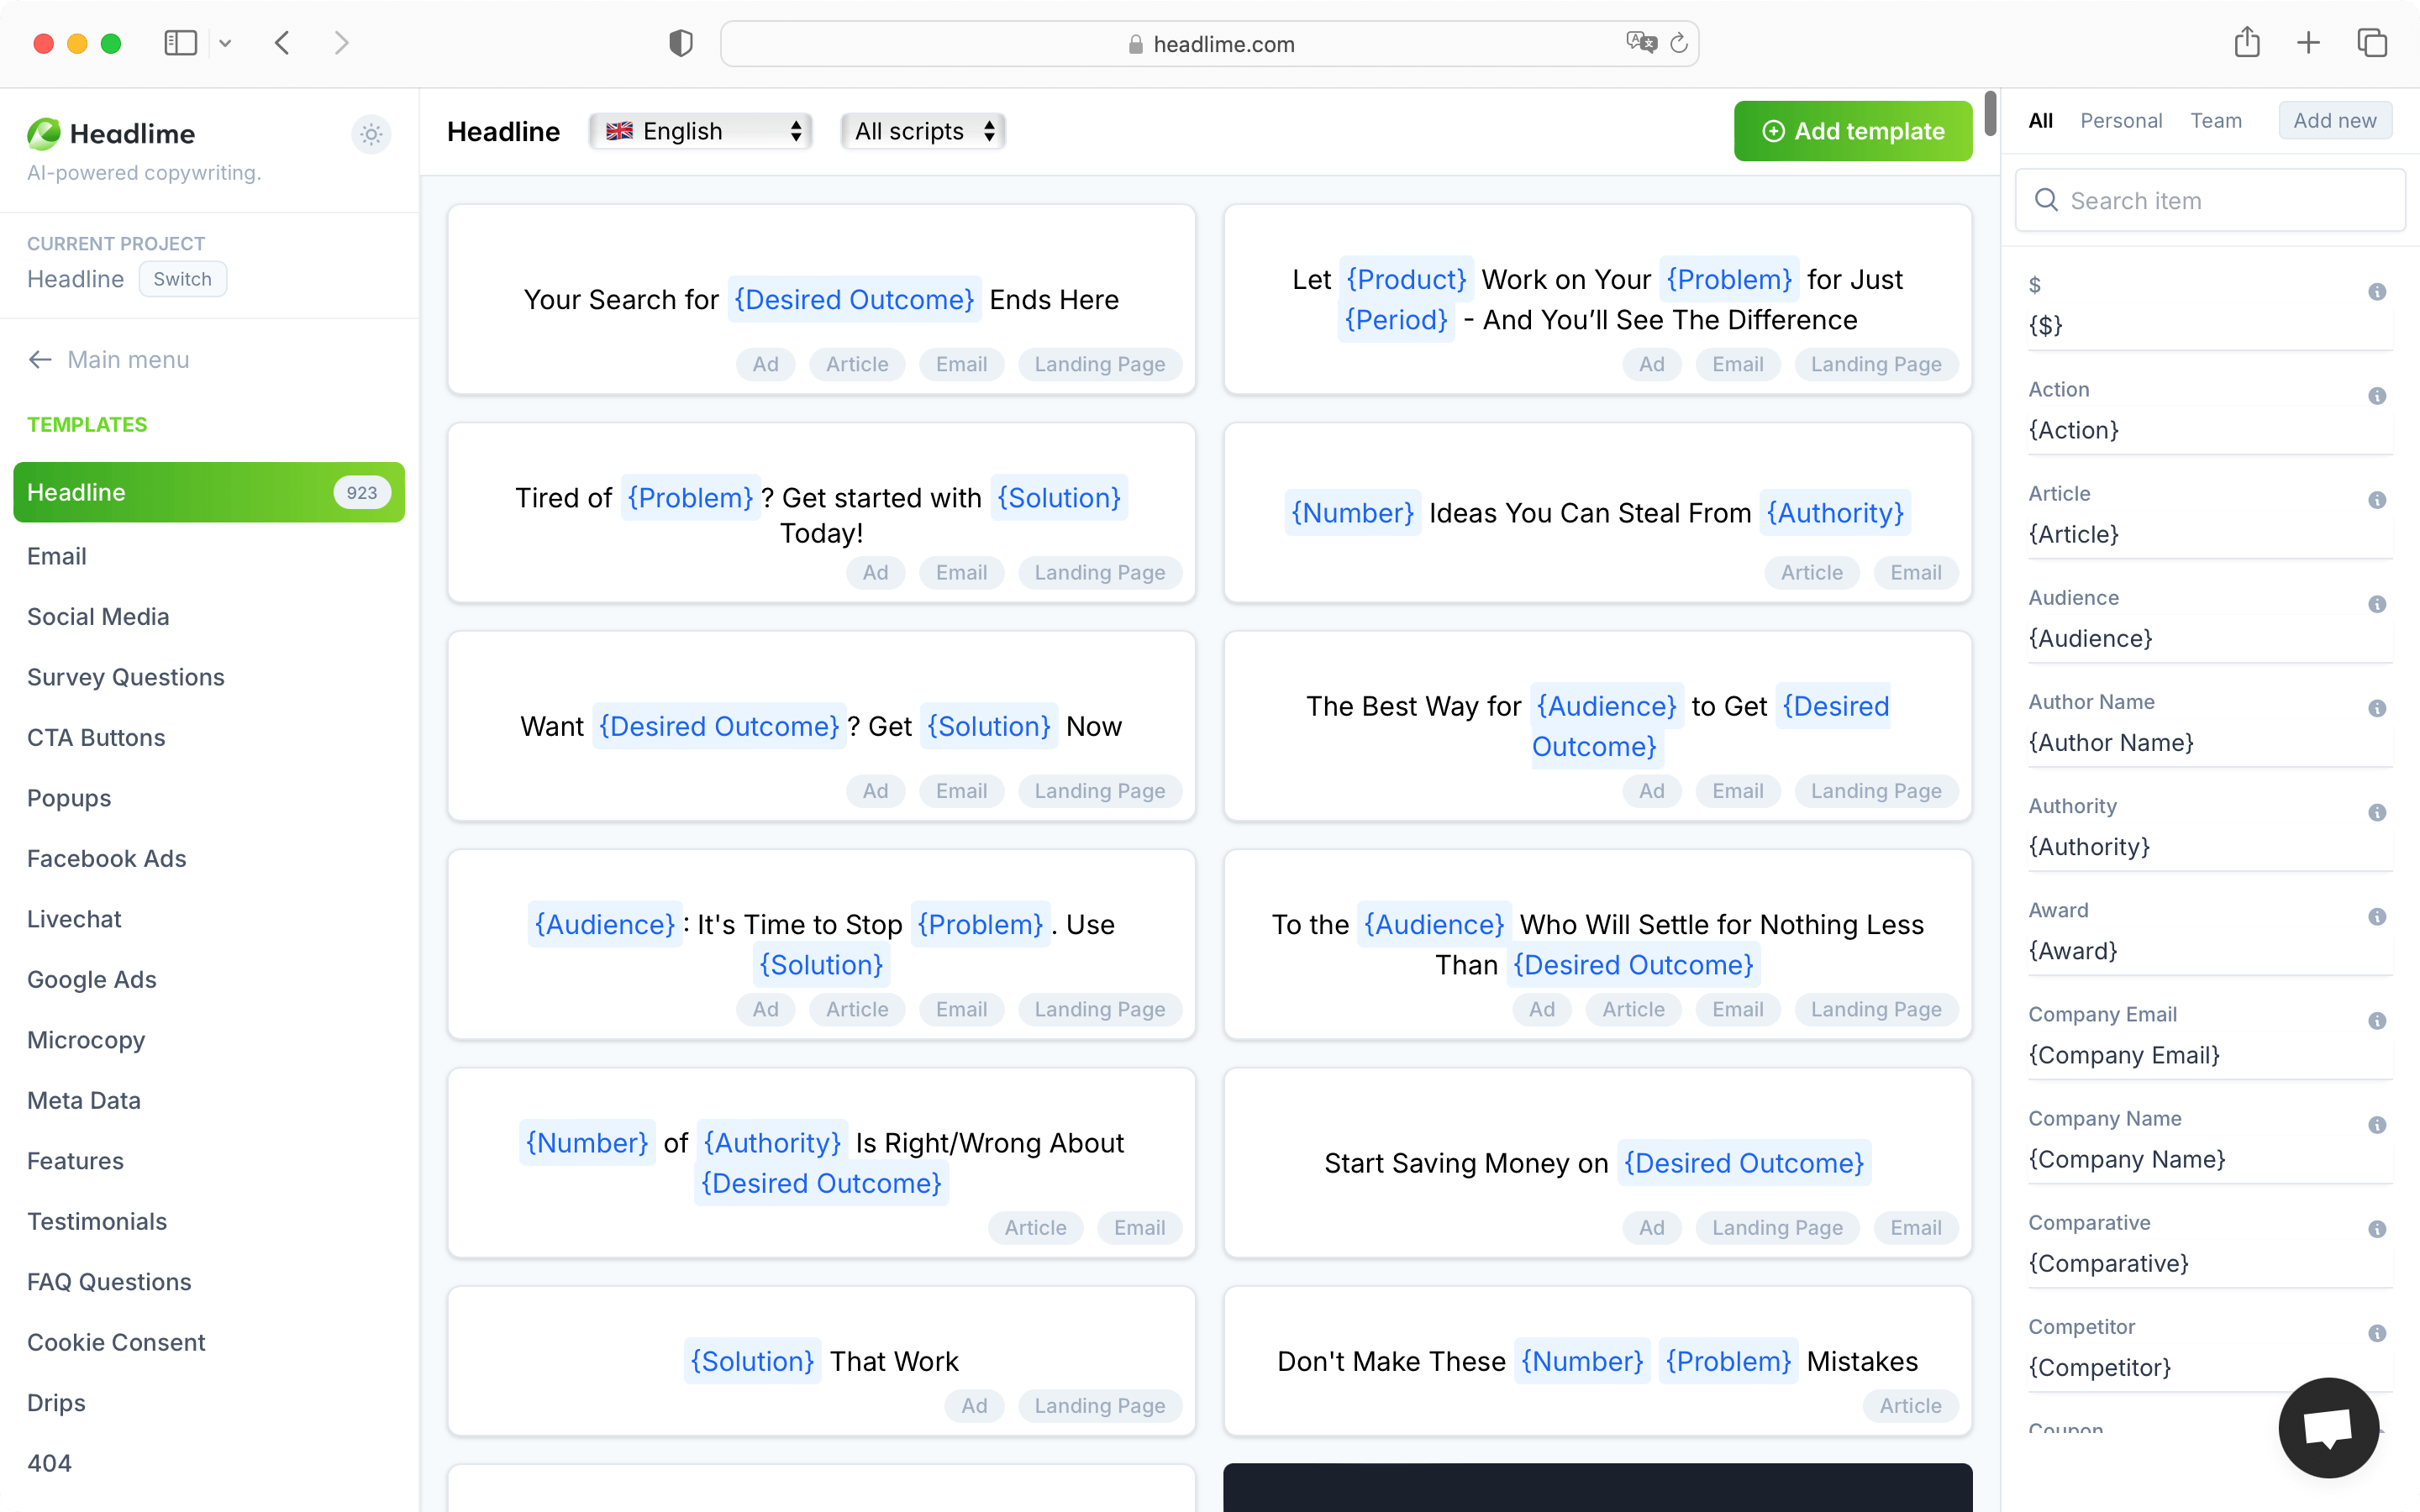
Task: Select the All templates tab
Action: click(2039, 118)
